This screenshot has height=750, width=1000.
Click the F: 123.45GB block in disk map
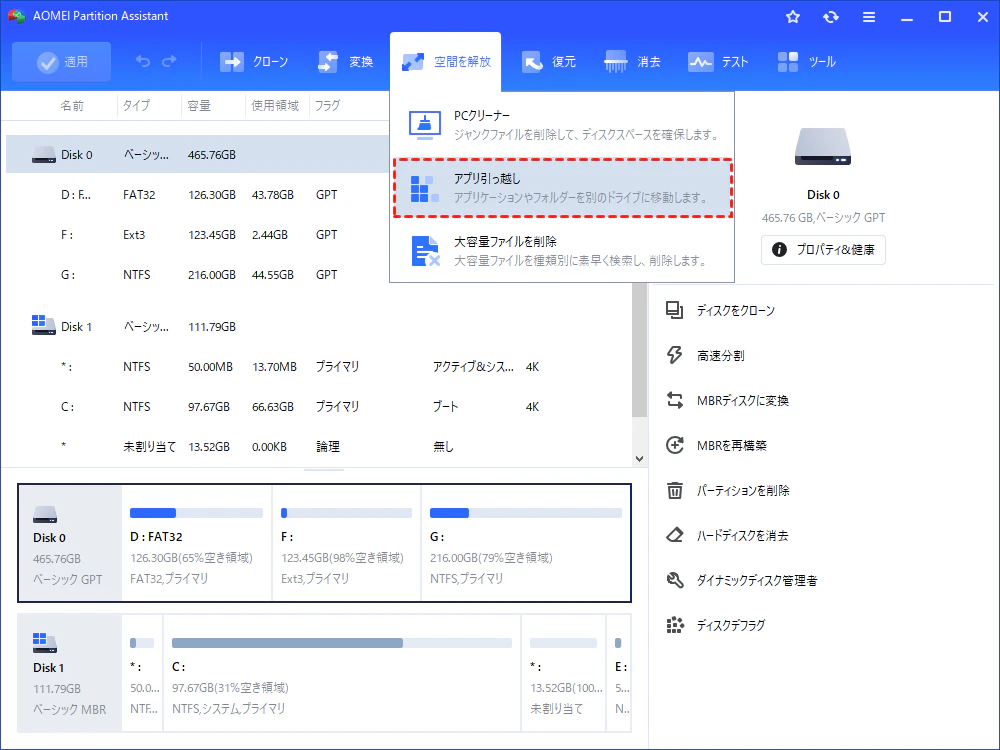click(x=346, y=543)
